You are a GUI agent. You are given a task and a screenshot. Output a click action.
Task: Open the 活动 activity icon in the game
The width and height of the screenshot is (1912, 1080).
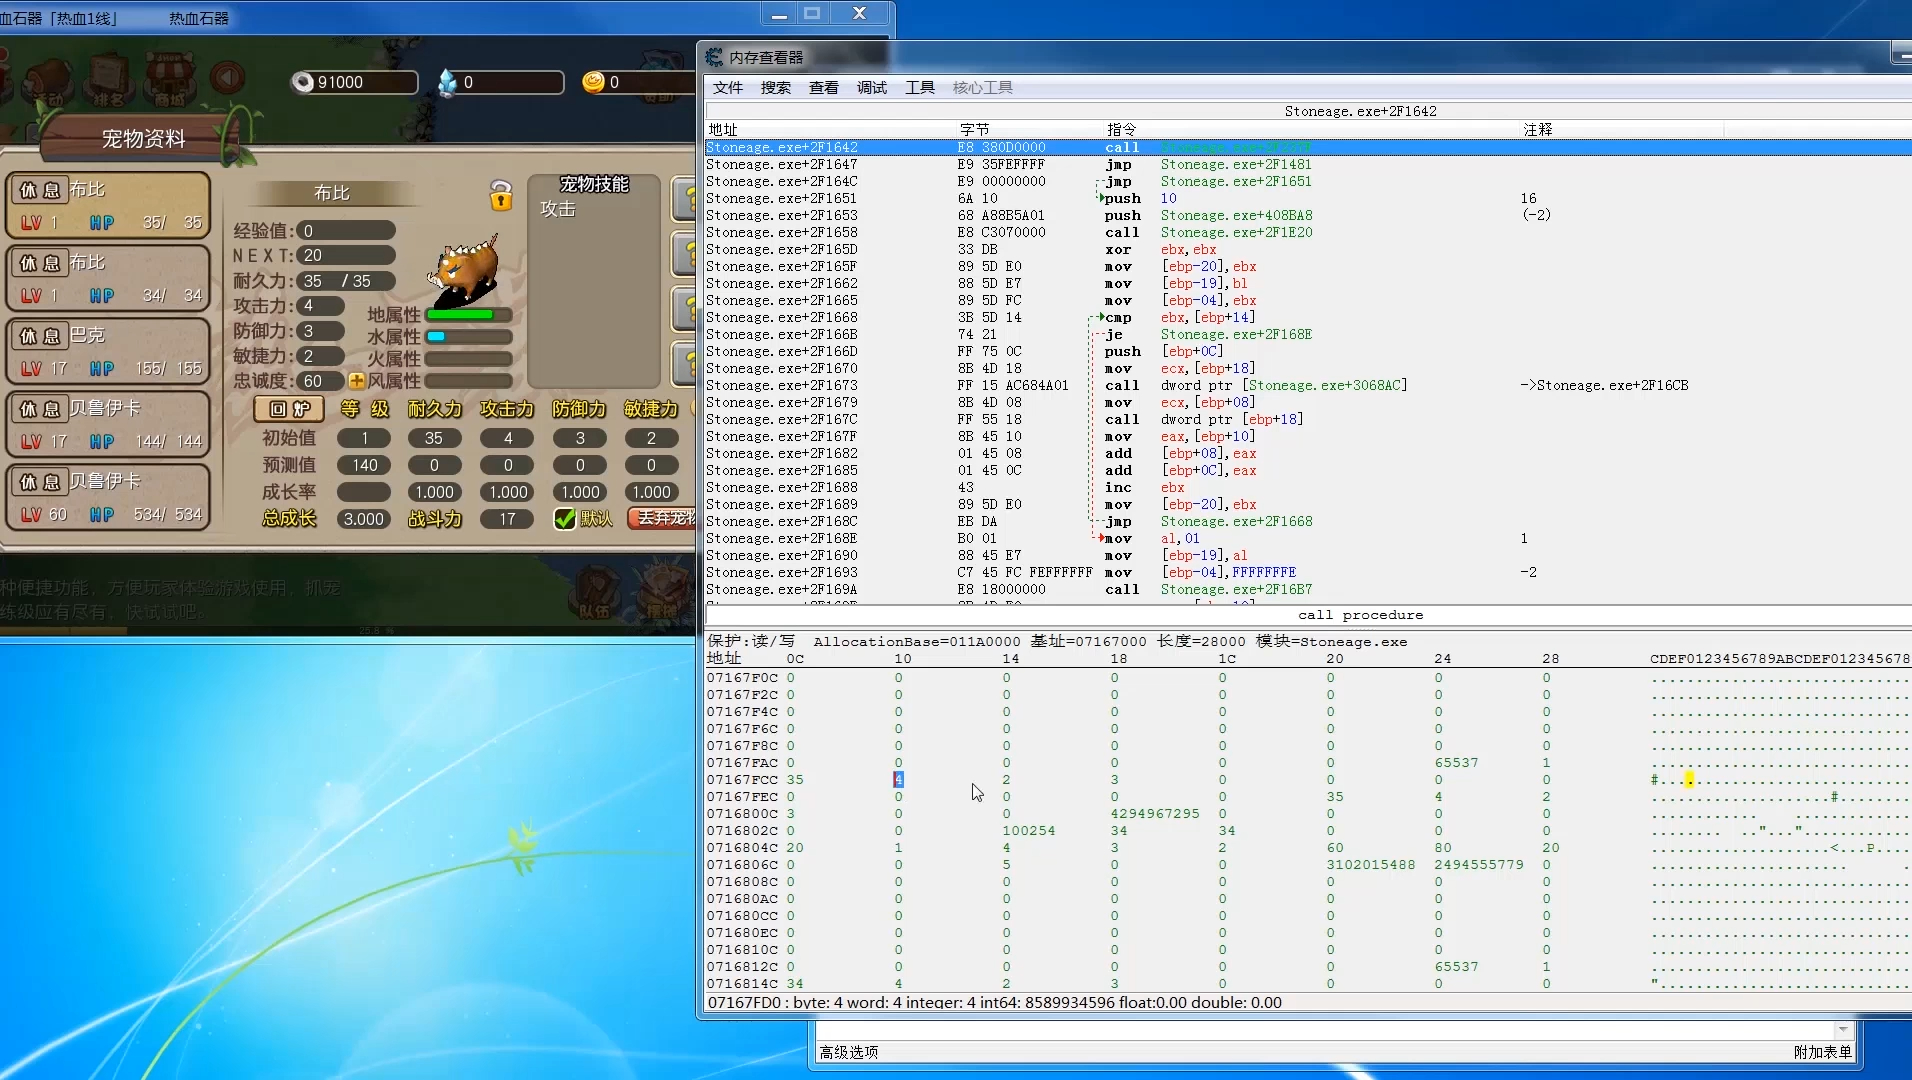click(x=48, y=80)
